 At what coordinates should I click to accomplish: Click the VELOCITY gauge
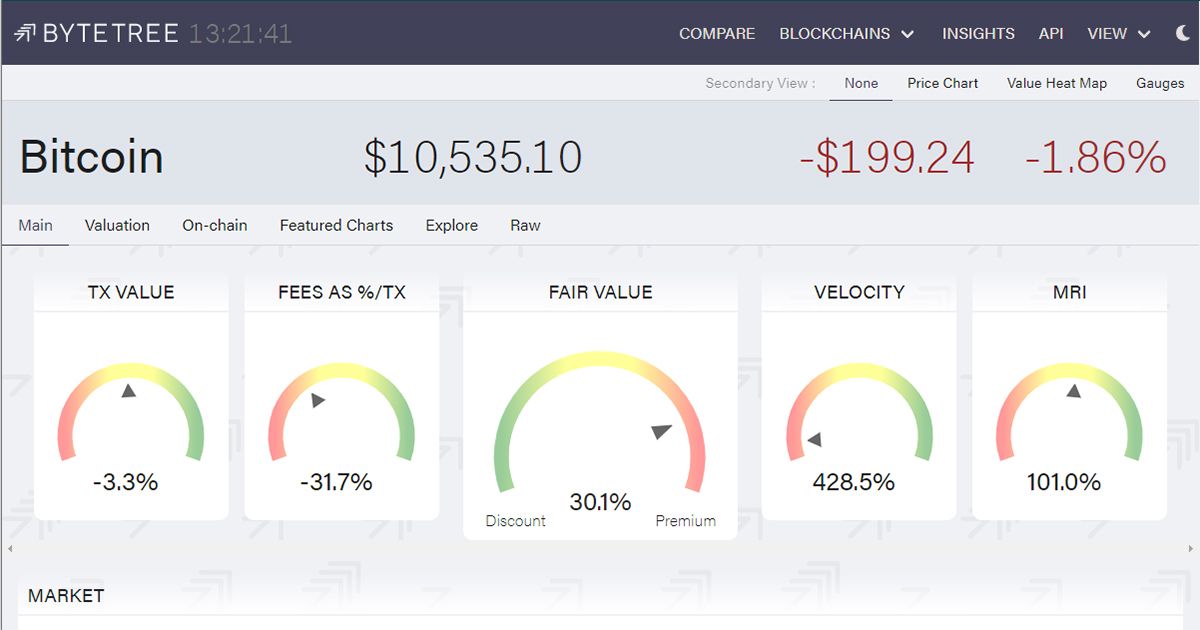[x=859, y=412]
